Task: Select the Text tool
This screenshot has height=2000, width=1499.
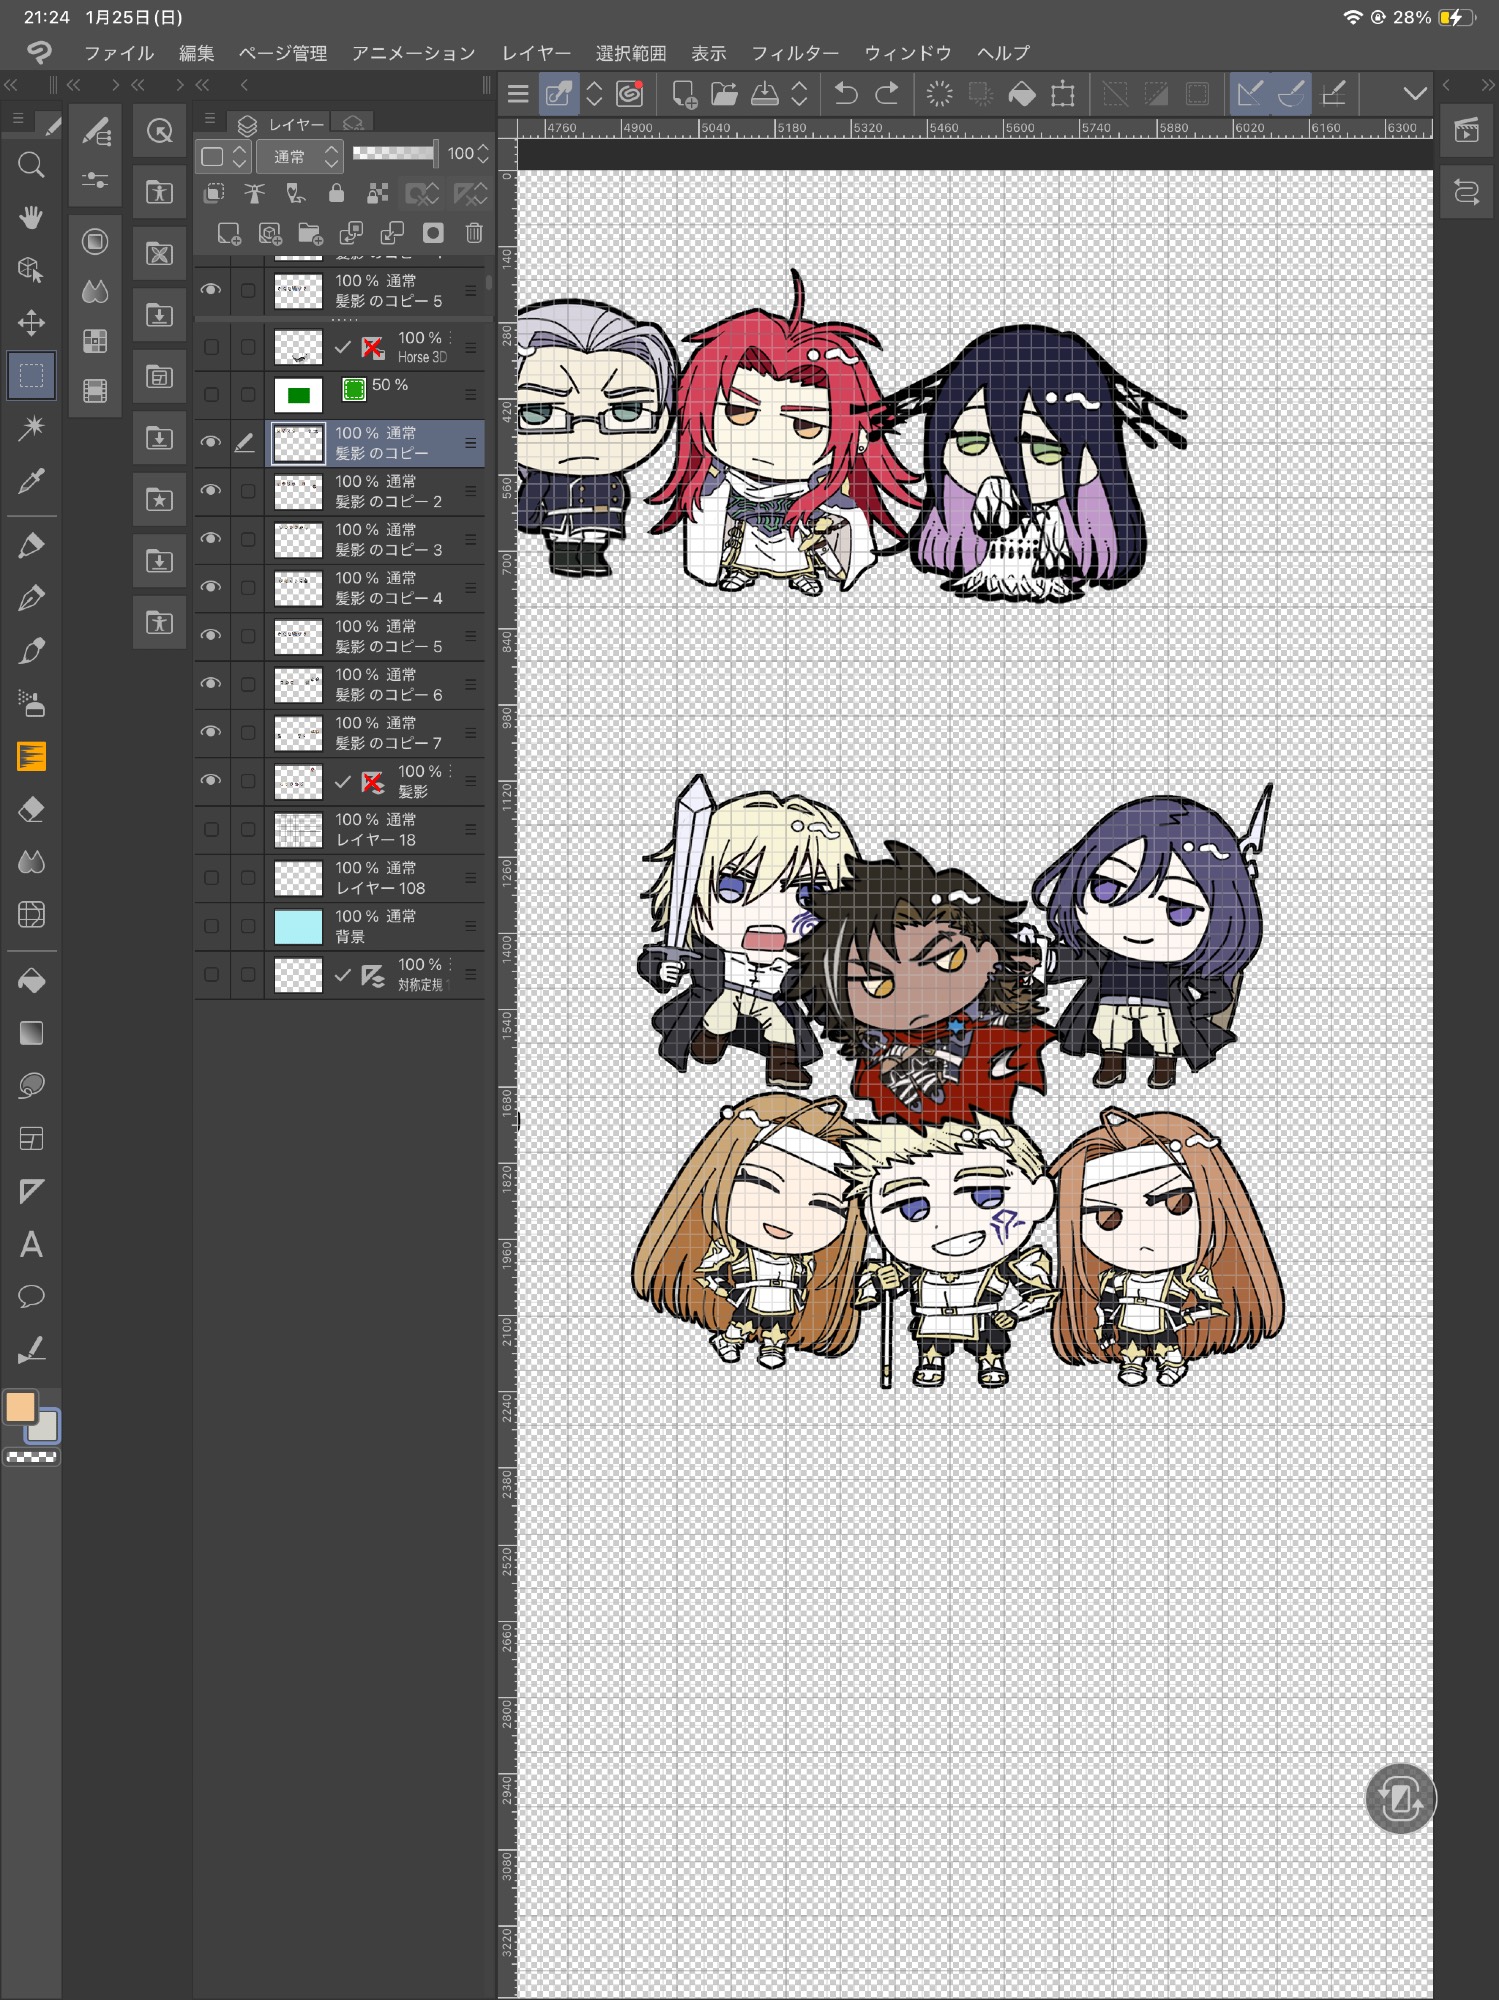Action: point(31,1244)
